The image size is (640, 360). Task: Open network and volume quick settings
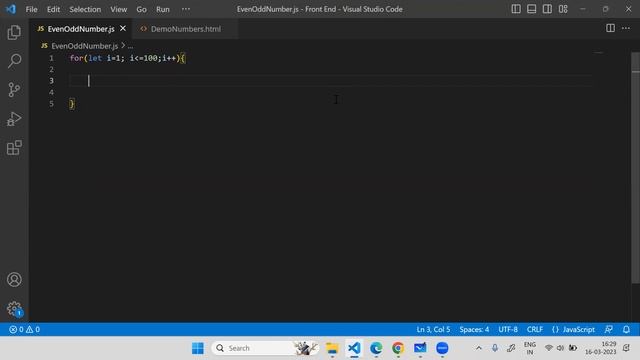tap(561, 348)
